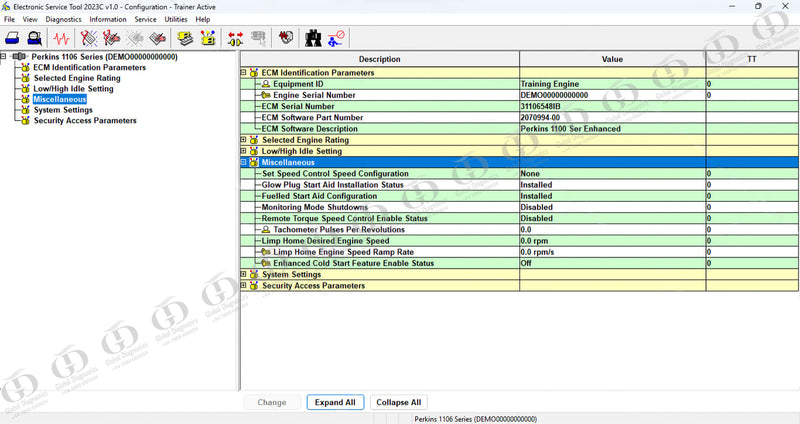Select Security Access Parameters in the tree
The width and height of the screenshot is (800, 424).
point(85,120)
